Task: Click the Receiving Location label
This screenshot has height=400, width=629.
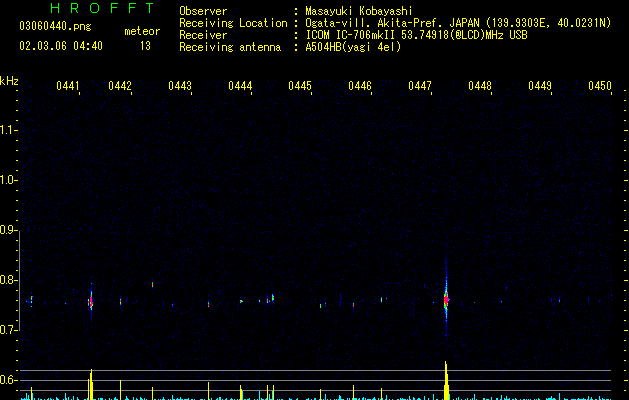Action: point(233,23)
